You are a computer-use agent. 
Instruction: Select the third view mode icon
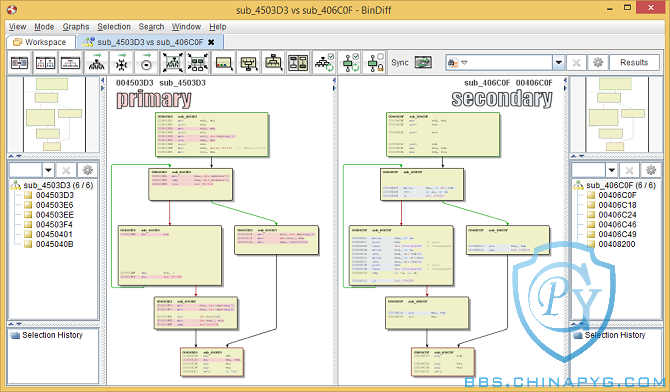point(71,63)
